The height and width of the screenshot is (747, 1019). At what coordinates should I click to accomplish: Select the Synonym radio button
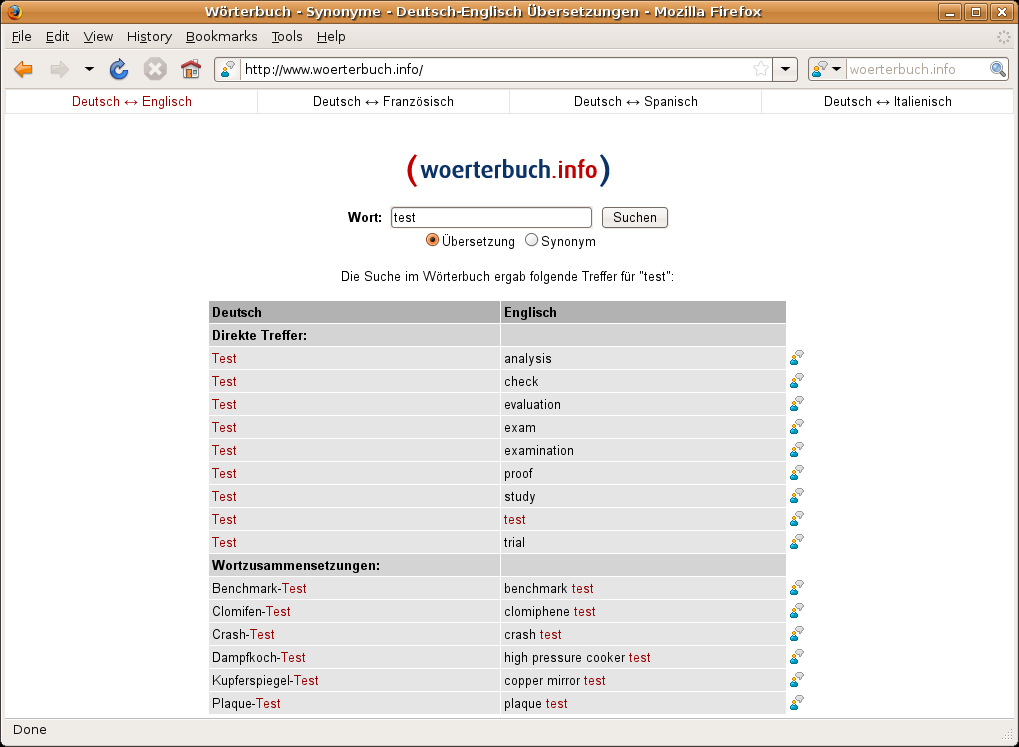(x=532, y=240)
